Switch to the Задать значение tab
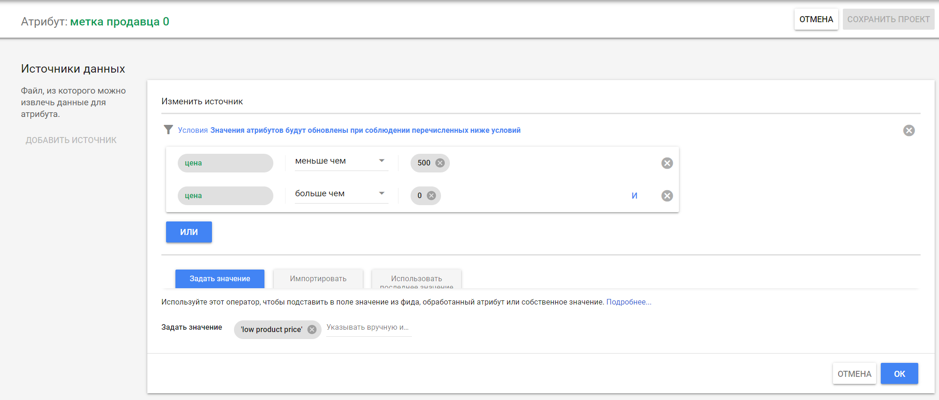939x400 pixels. point(220,279)
